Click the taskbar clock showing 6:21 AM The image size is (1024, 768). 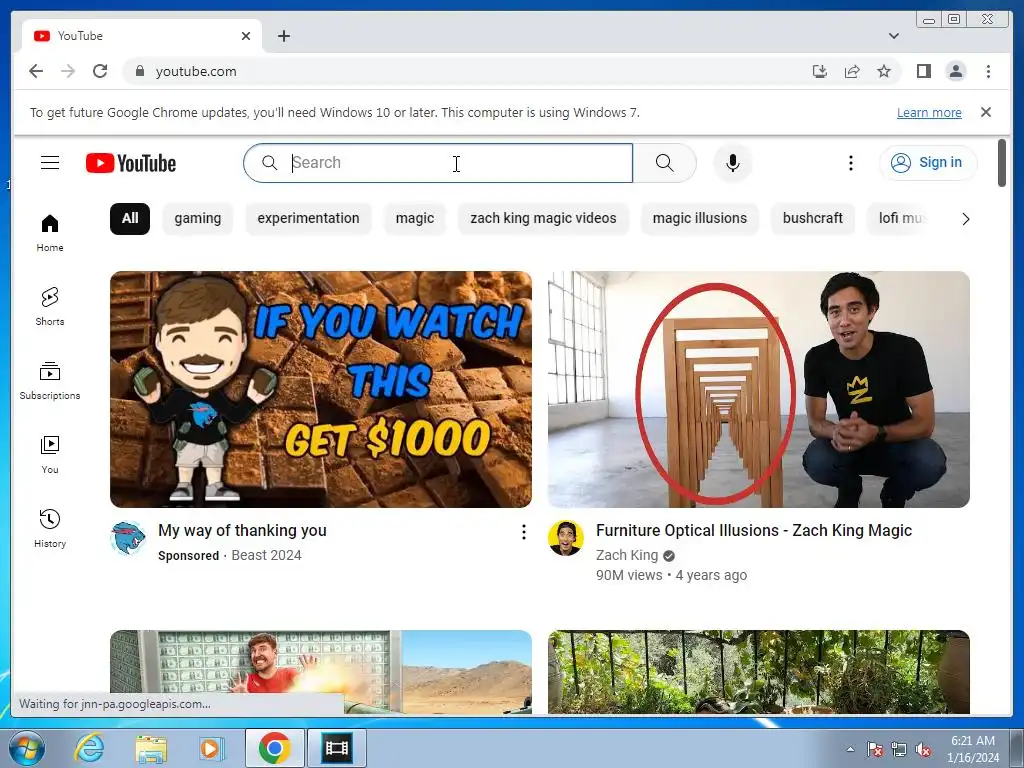click(973, 748)
